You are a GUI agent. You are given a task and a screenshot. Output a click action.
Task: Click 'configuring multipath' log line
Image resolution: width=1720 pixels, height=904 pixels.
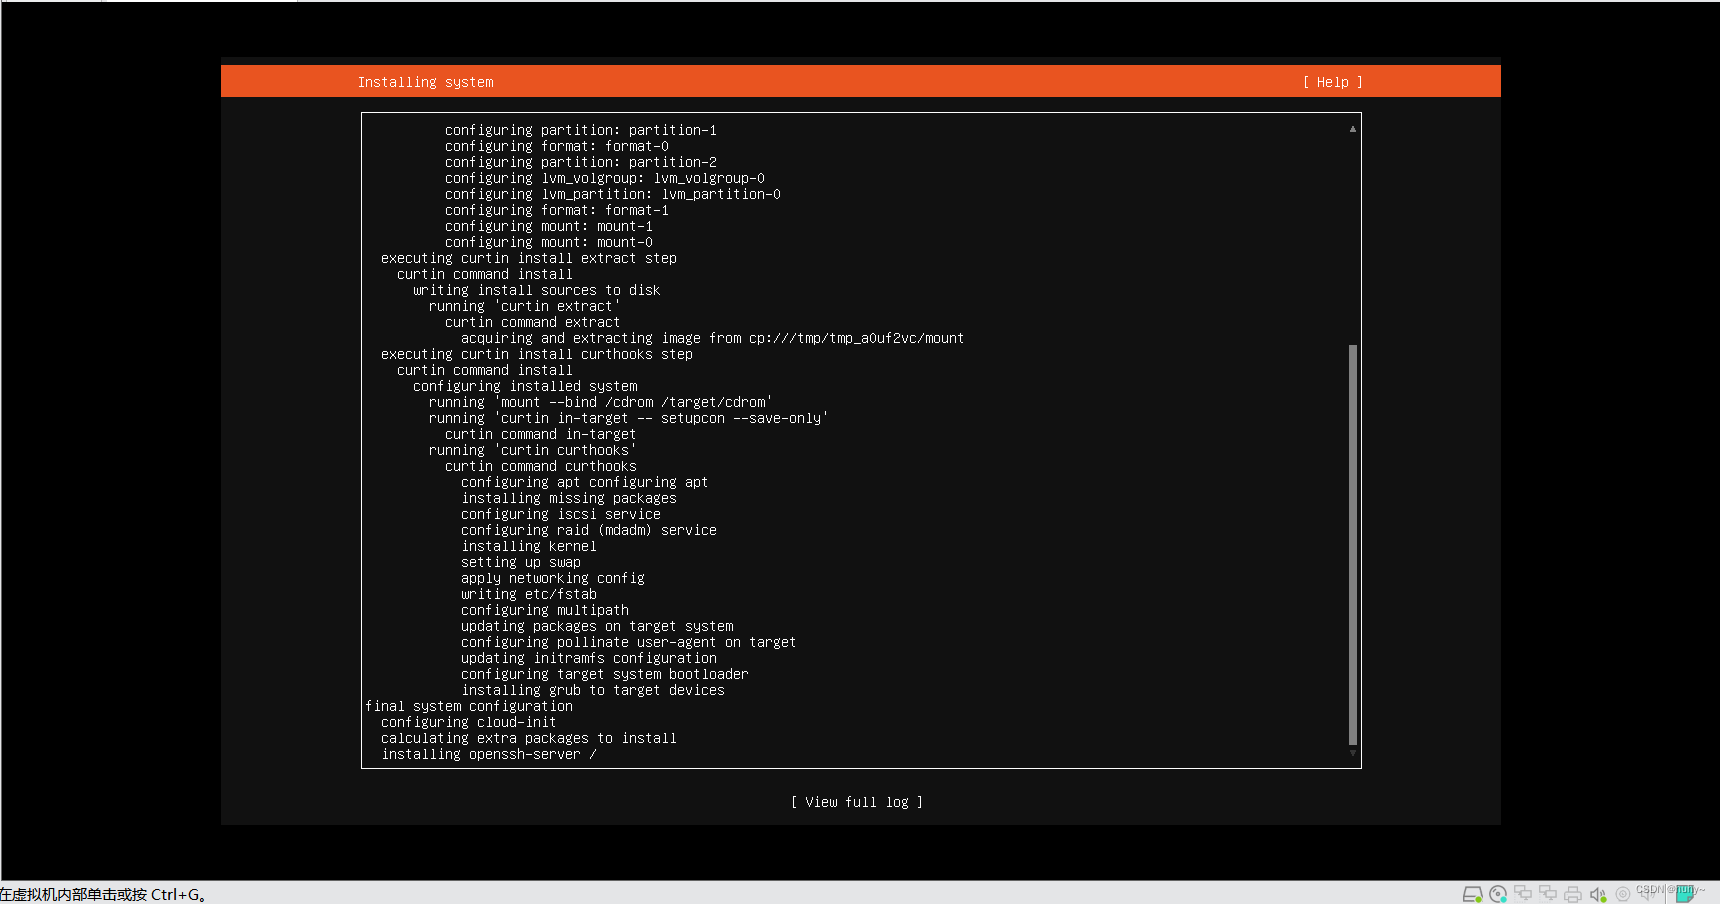tap(544, 610)
